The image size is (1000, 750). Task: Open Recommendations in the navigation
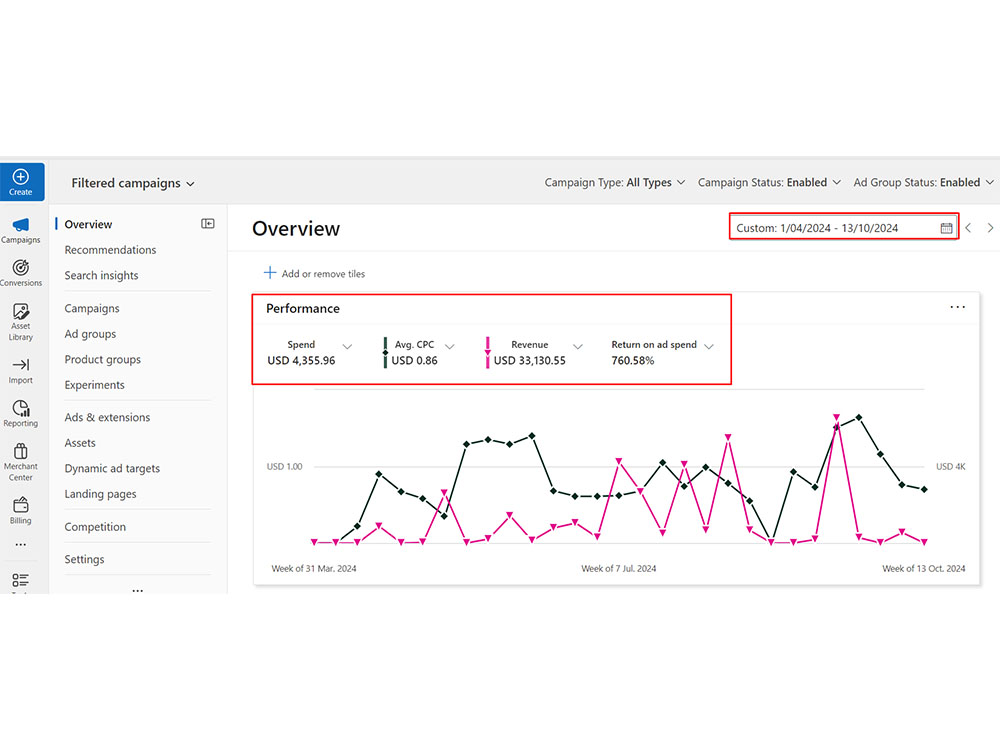[110, 250]
